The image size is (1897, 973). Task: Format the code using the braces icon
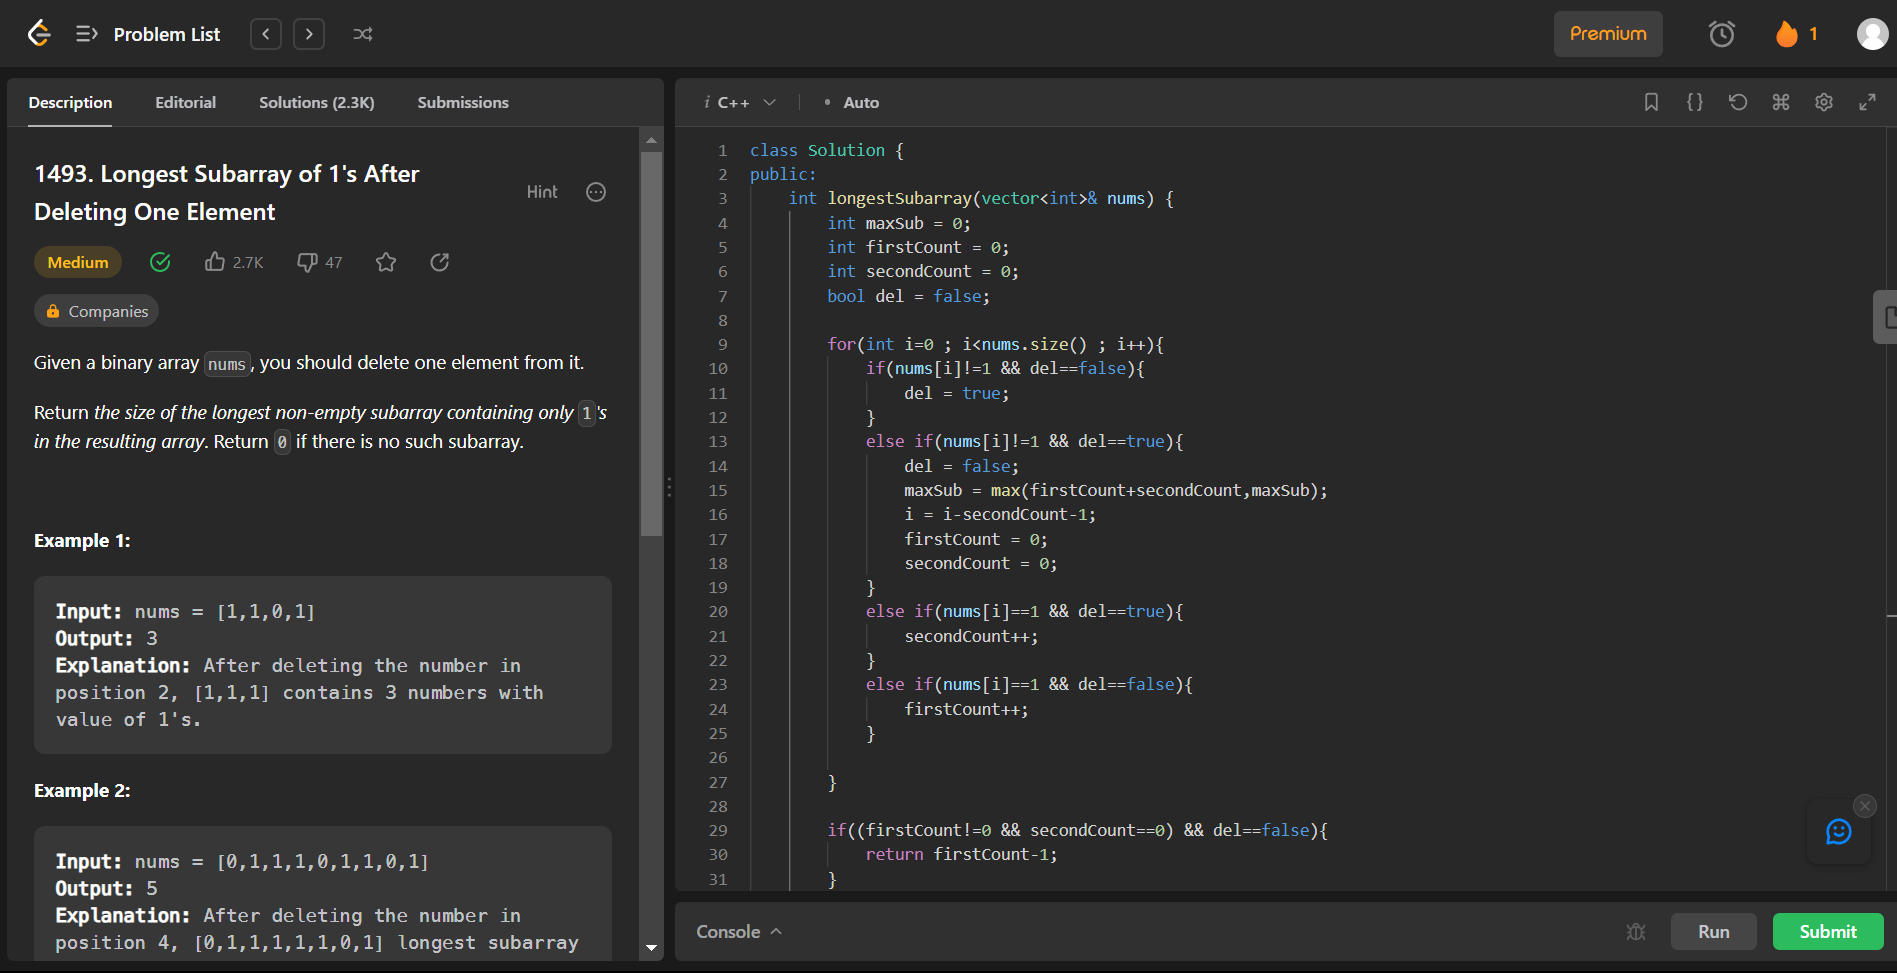[1693, 101]
